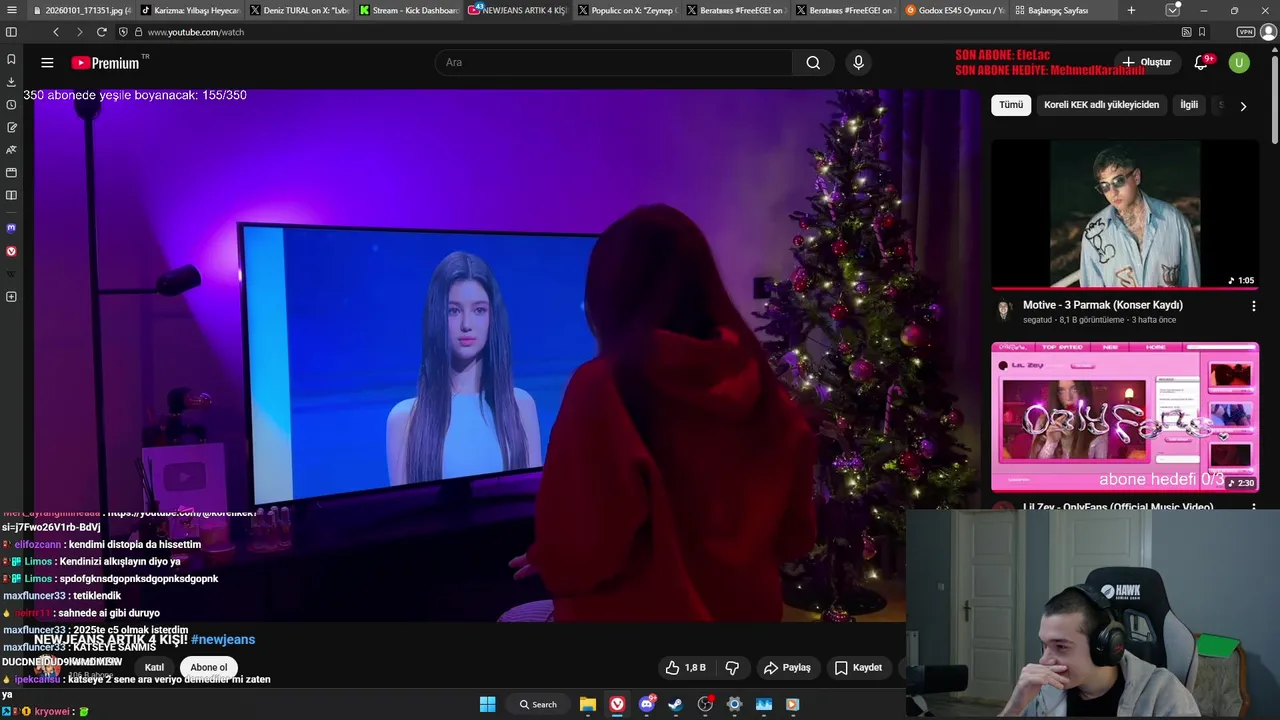Open YouTube notifications bell
1280x720 pixels.
point(1201,62)
